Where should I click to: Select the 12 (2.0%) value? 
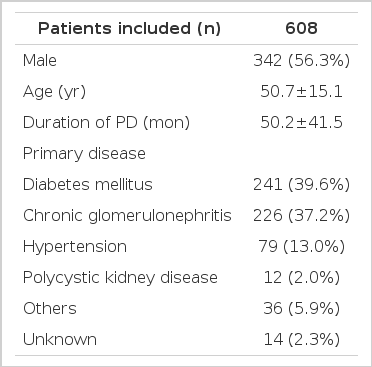301,278
